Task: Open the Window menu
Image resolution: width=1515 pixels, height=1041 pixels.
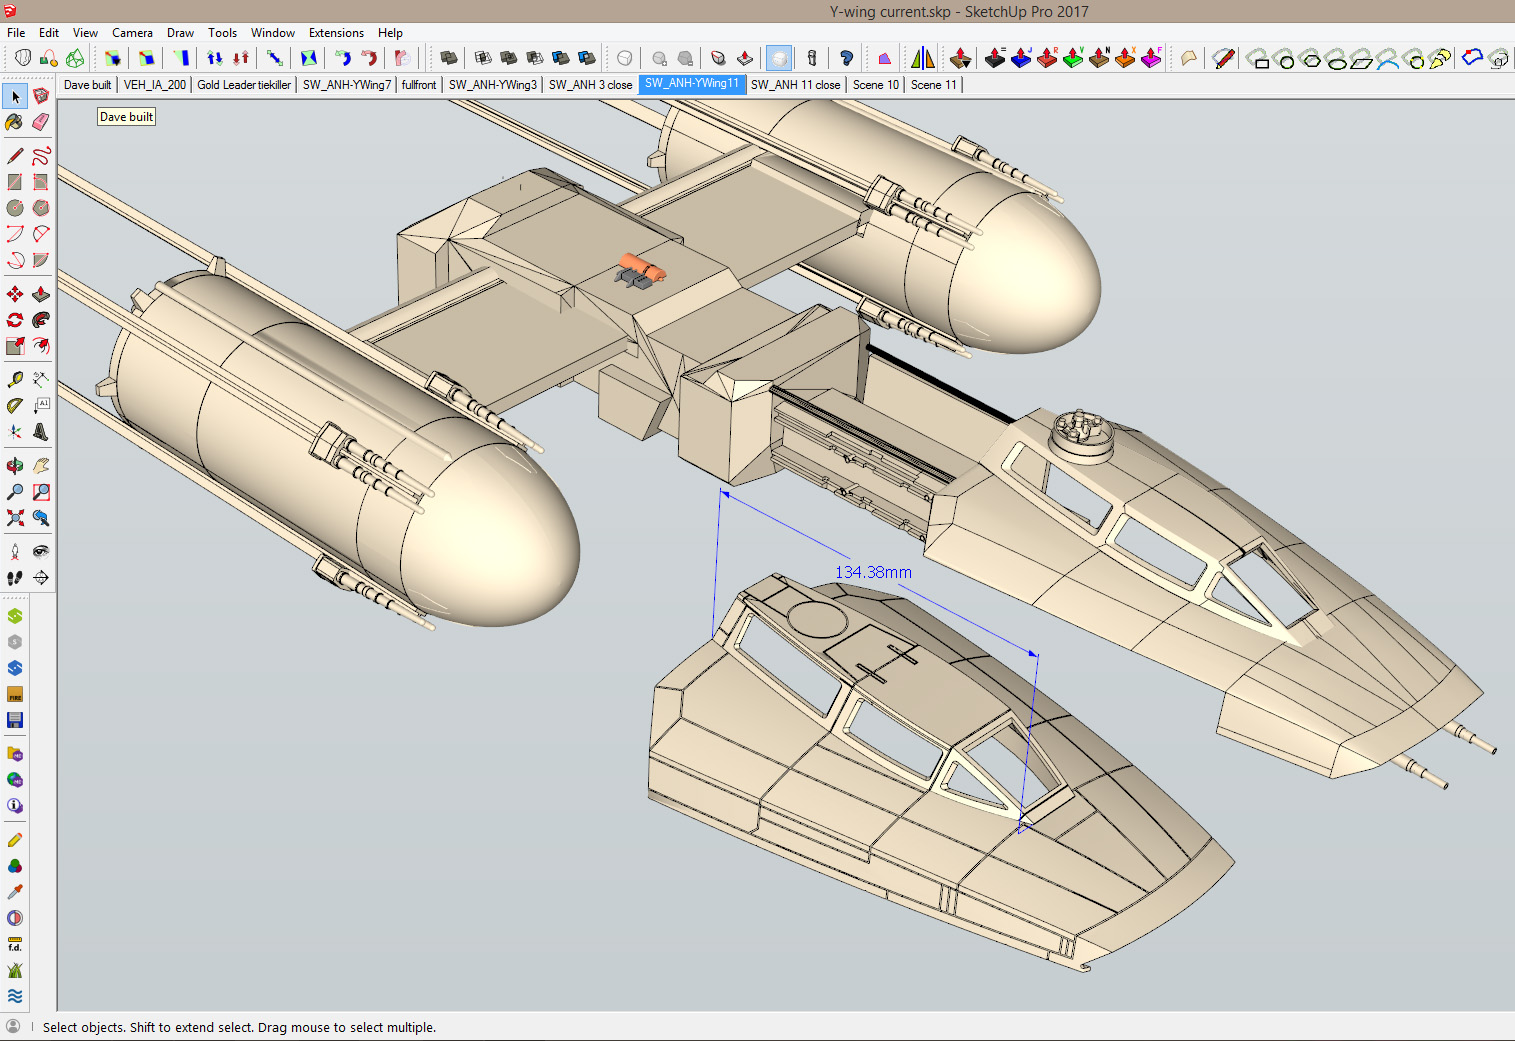Action: point(273,33)
